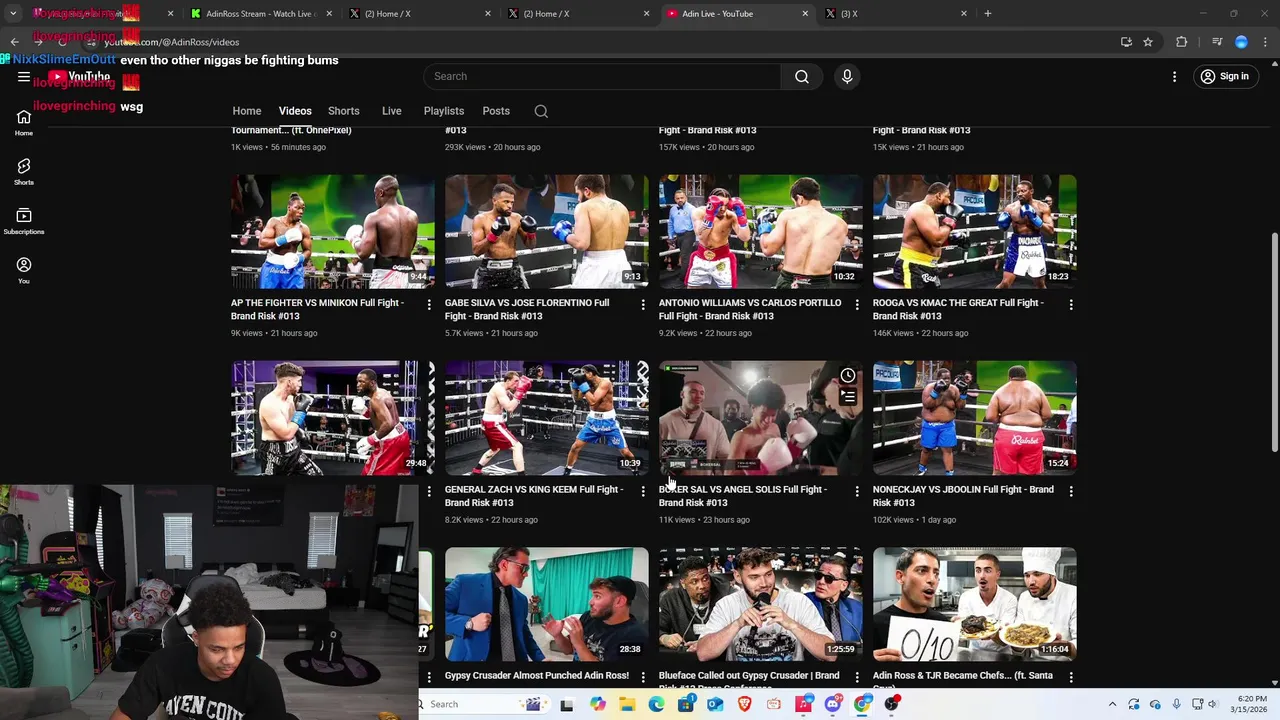
Task: Open Microsoft Store from the taskbar
Action: 685,704
